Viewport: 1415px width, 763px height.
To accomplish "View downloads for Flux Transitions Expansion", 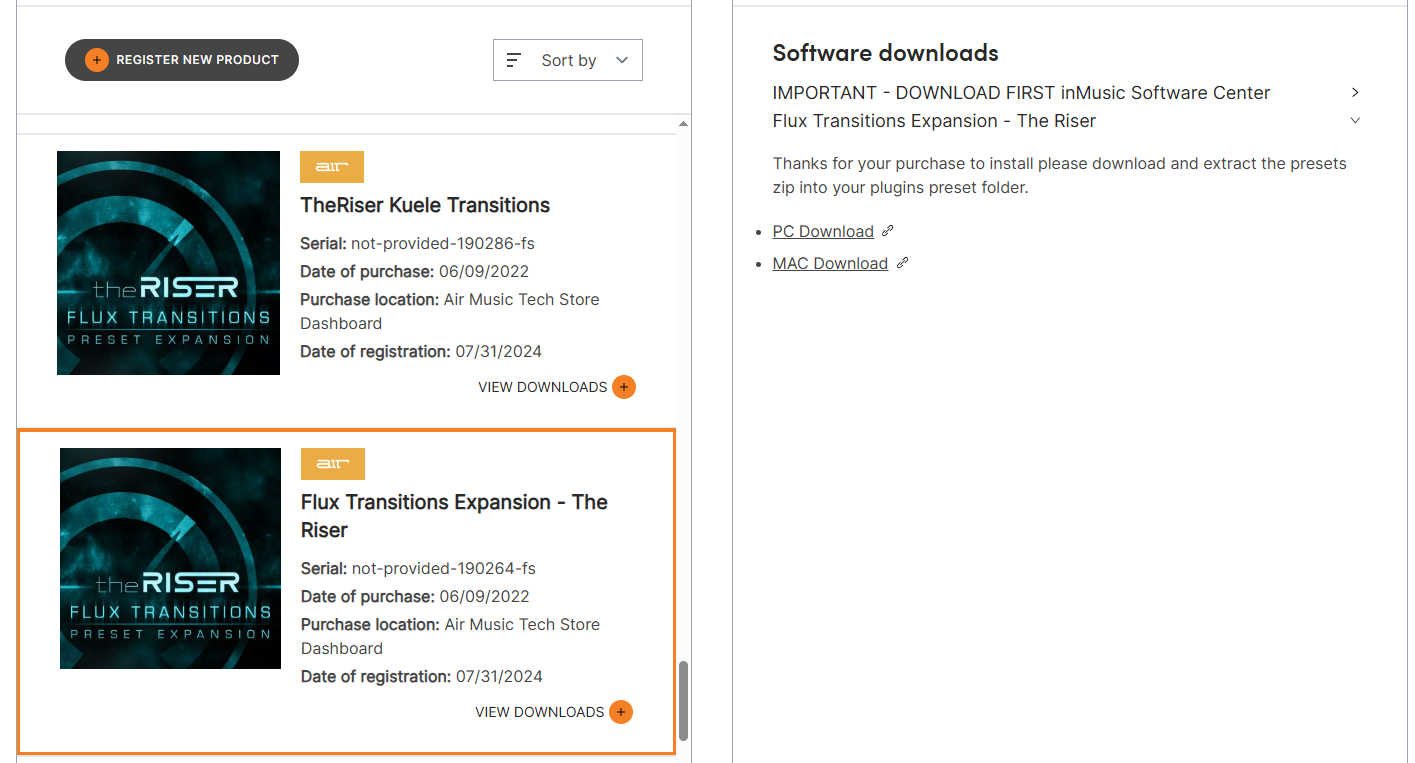I will [540, 712].
